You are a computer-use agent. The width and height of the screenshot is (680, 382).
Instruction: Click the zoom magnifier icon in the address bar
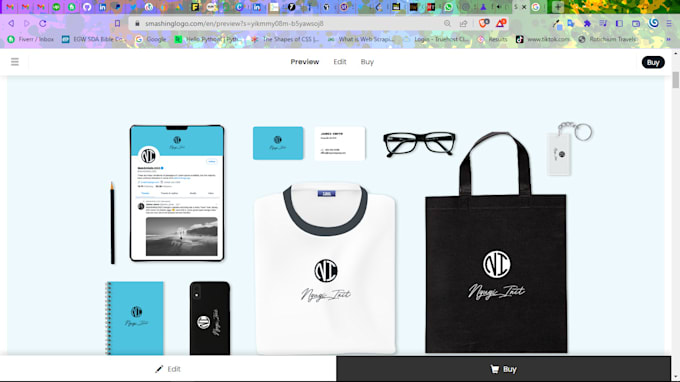pyautogui.click(x=447, y=23)
